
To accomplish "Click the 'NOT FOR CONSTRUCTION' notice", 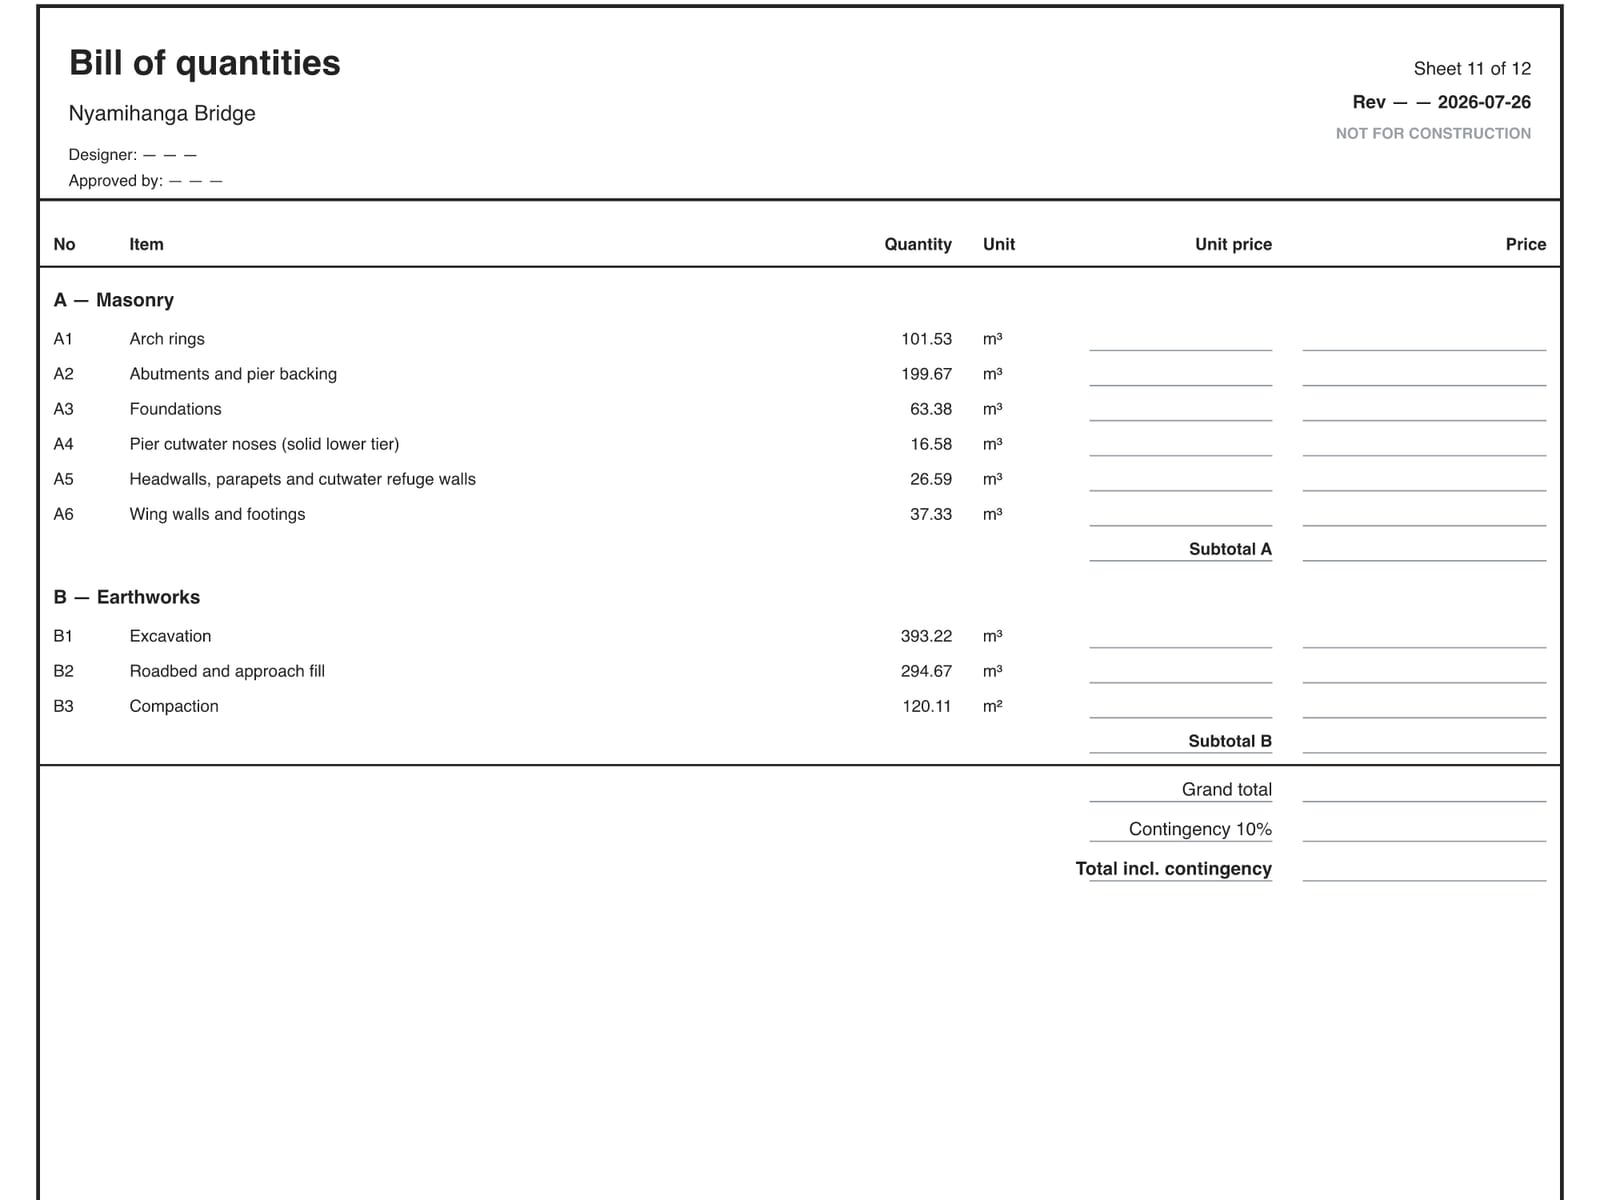I will click(x=1433, y=133).
